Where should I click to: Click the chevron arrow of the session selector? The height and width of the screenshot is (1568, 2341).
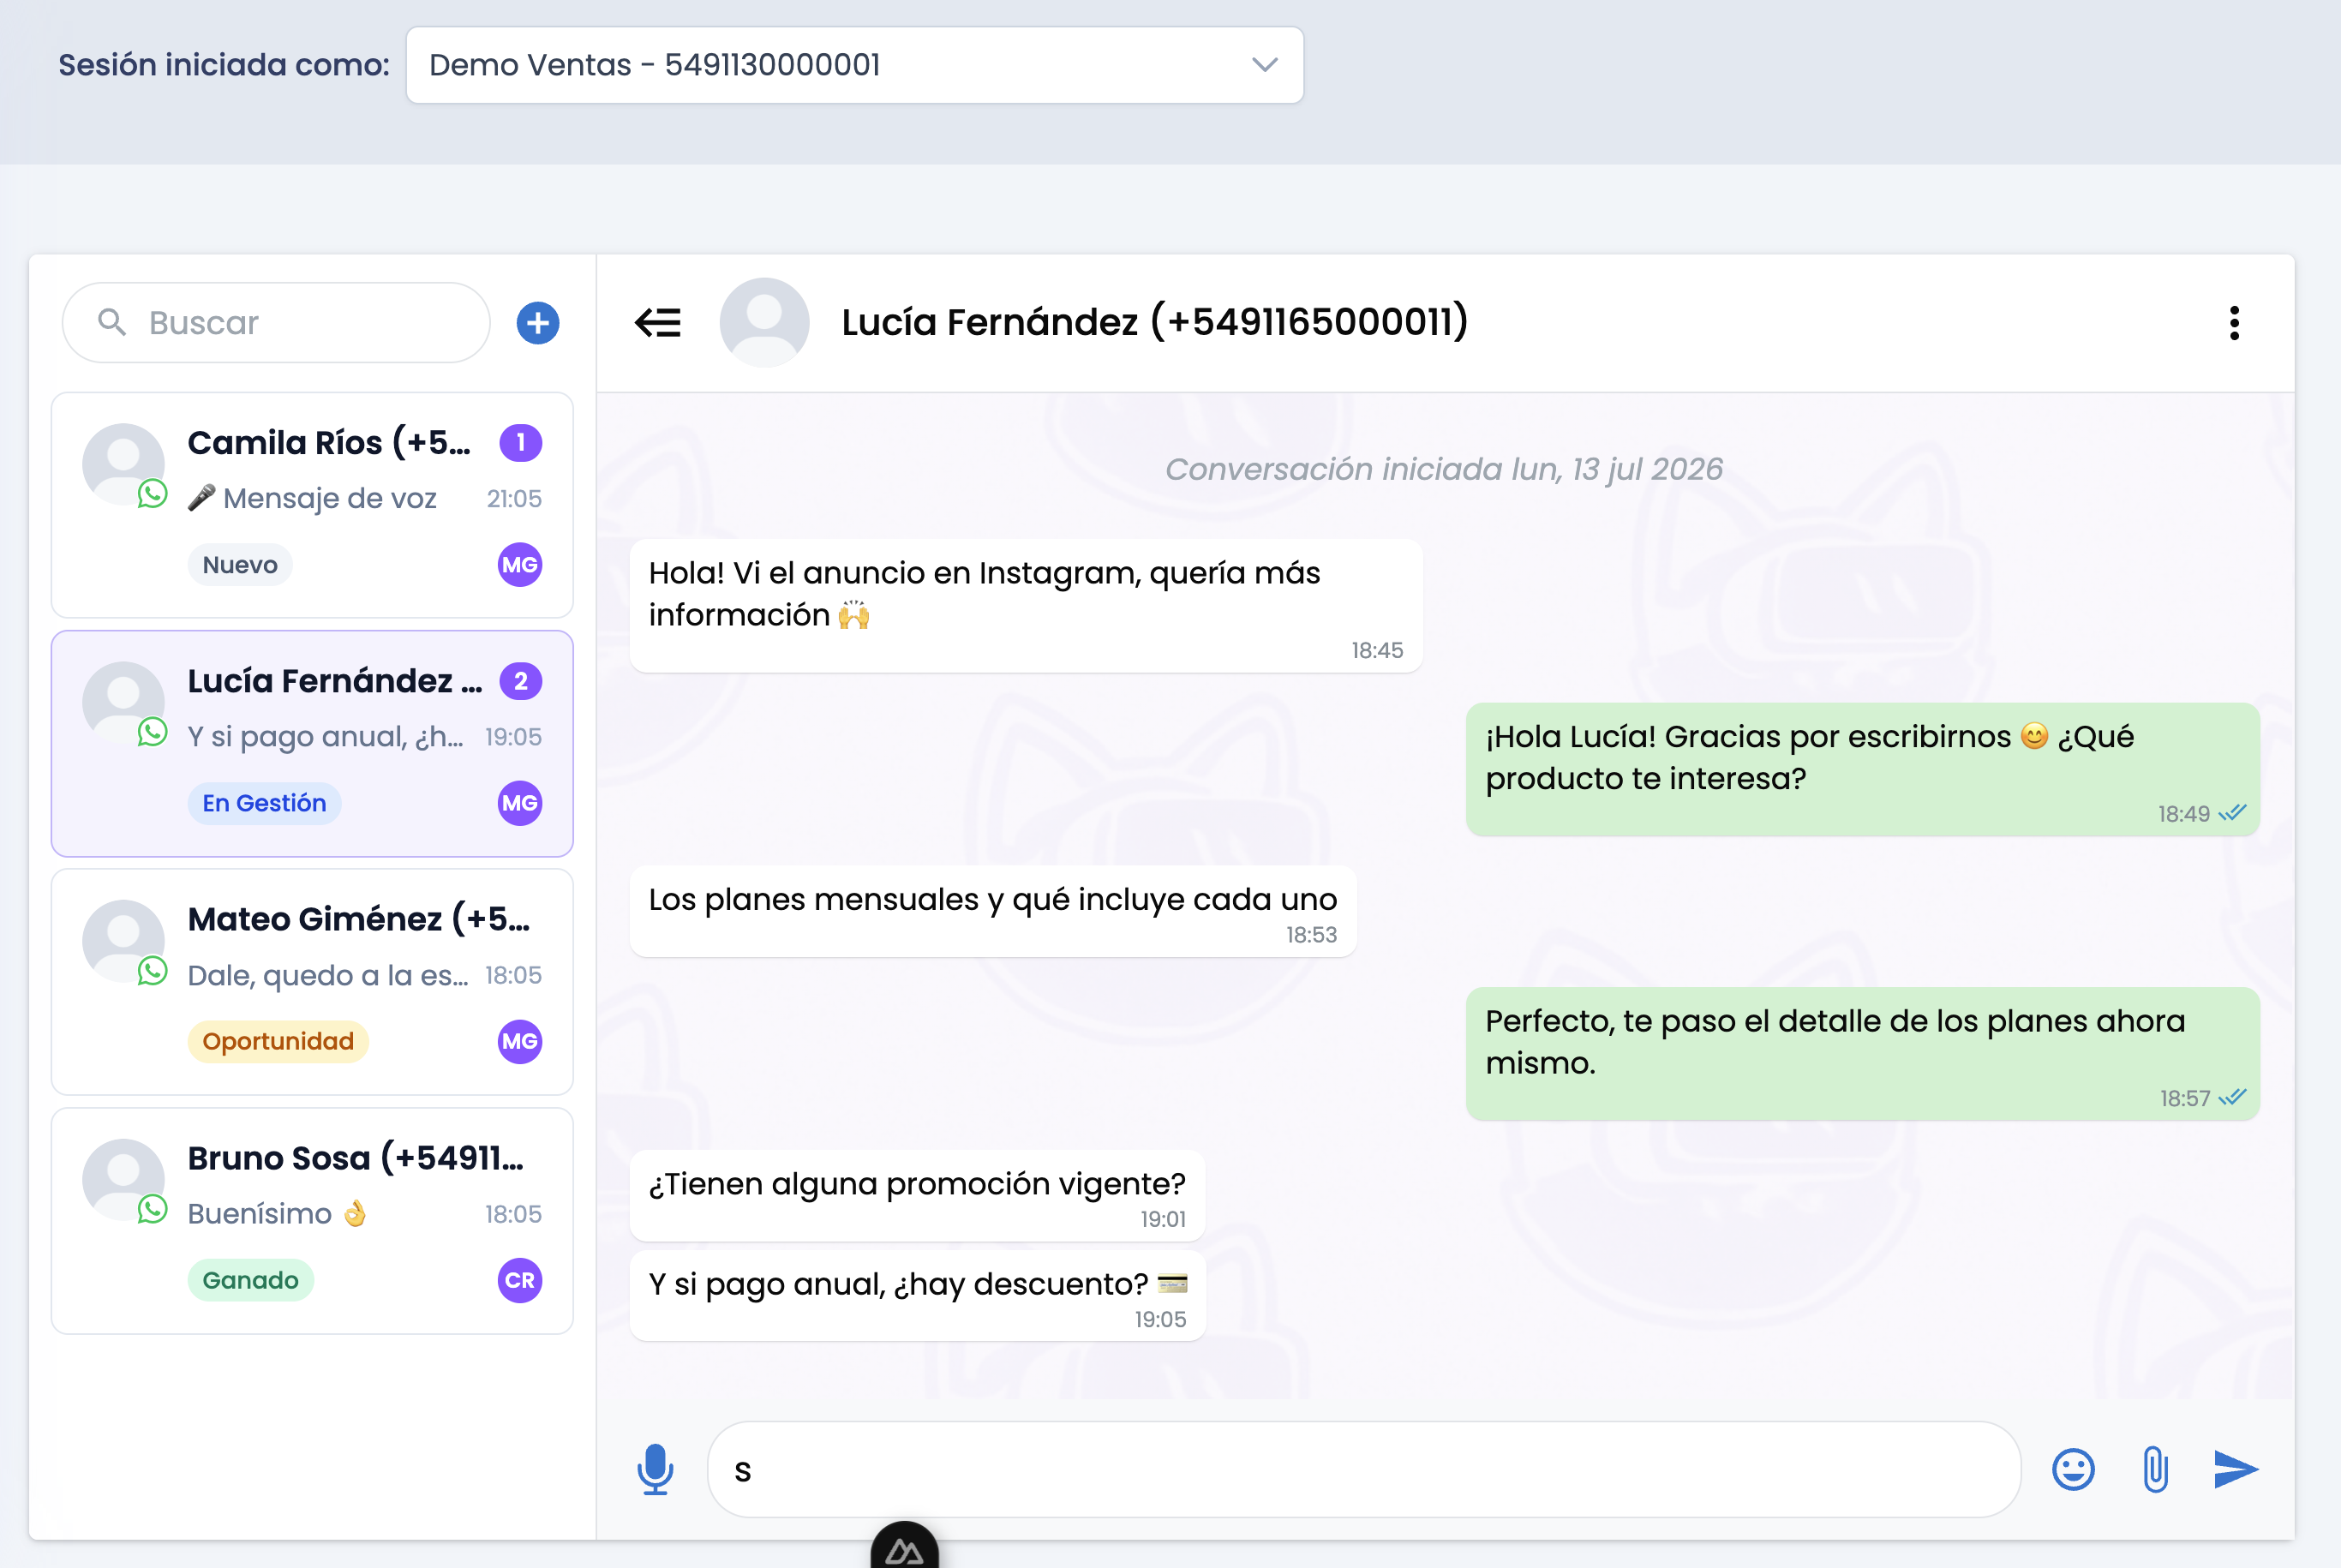coord(1265,65)
